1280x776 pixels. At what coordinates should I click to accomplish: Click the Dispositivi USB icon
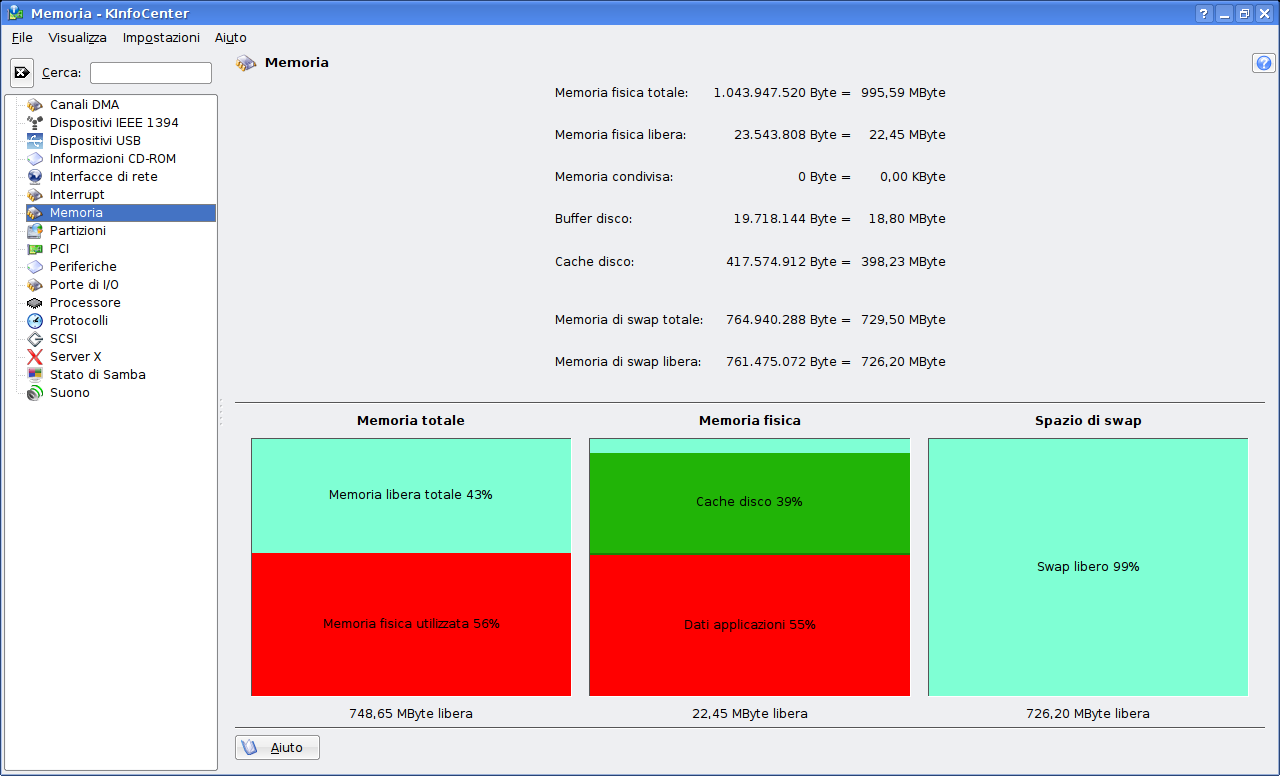[x=35, y=141]
